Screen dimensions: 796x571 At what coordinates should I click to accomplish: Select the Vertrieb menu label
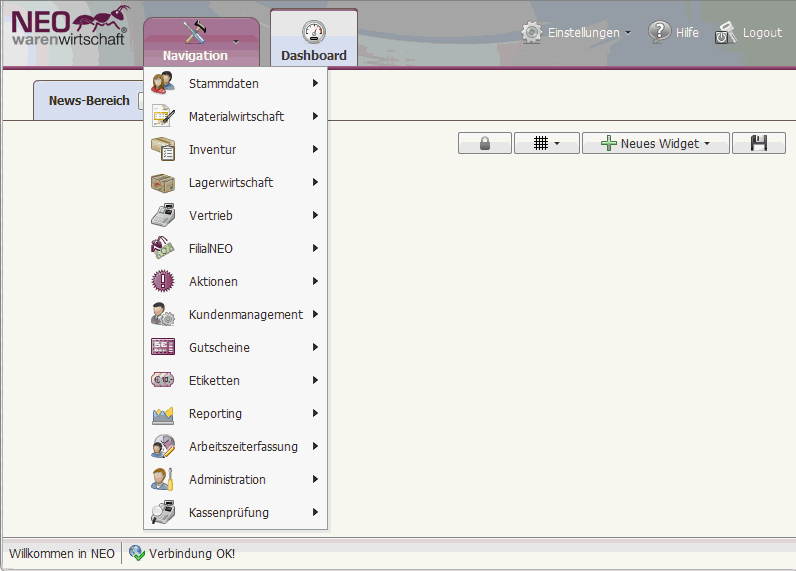(211, 216)
